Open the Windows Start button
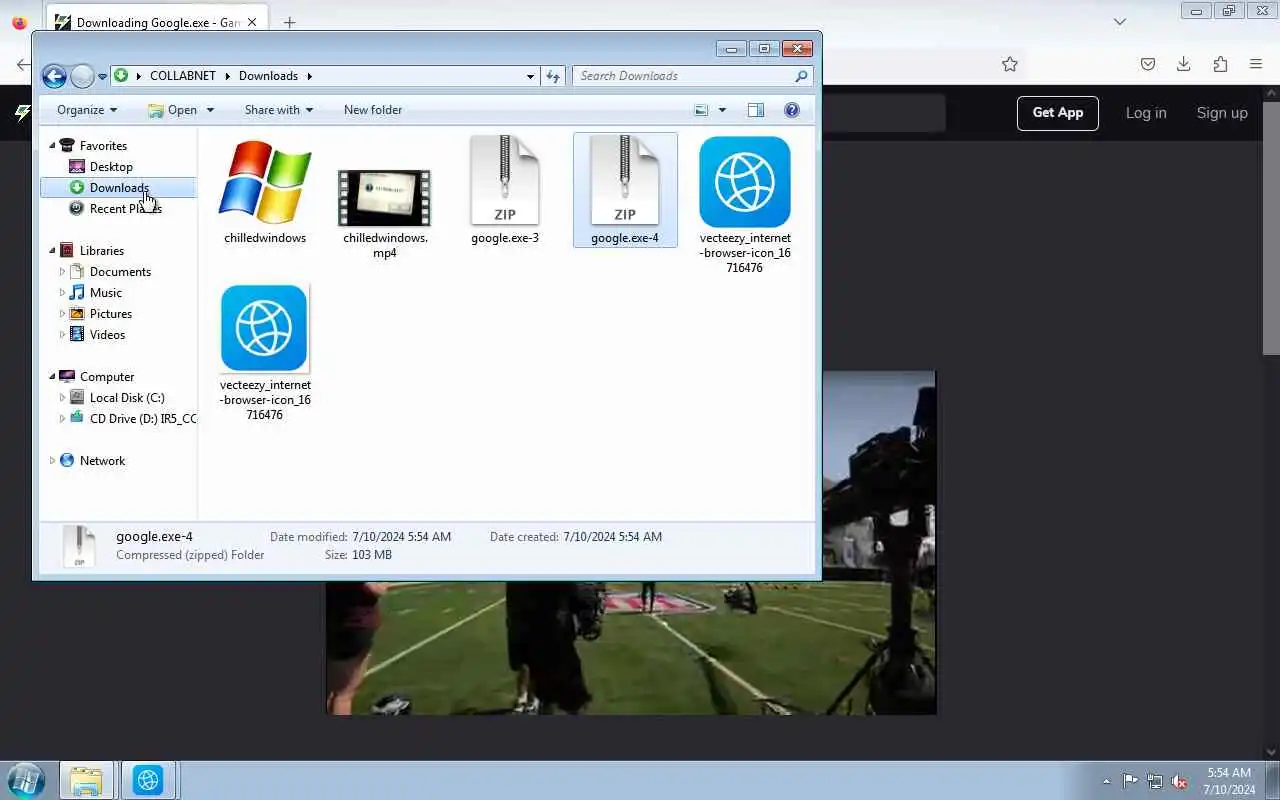Viewport: 1280px width, 800px height. click(x=25, y=780)
